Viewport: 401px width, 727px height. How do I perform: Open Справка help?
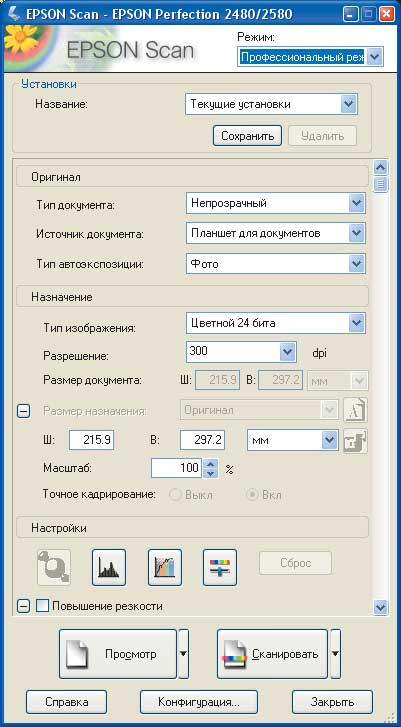[x=66, y=701]
